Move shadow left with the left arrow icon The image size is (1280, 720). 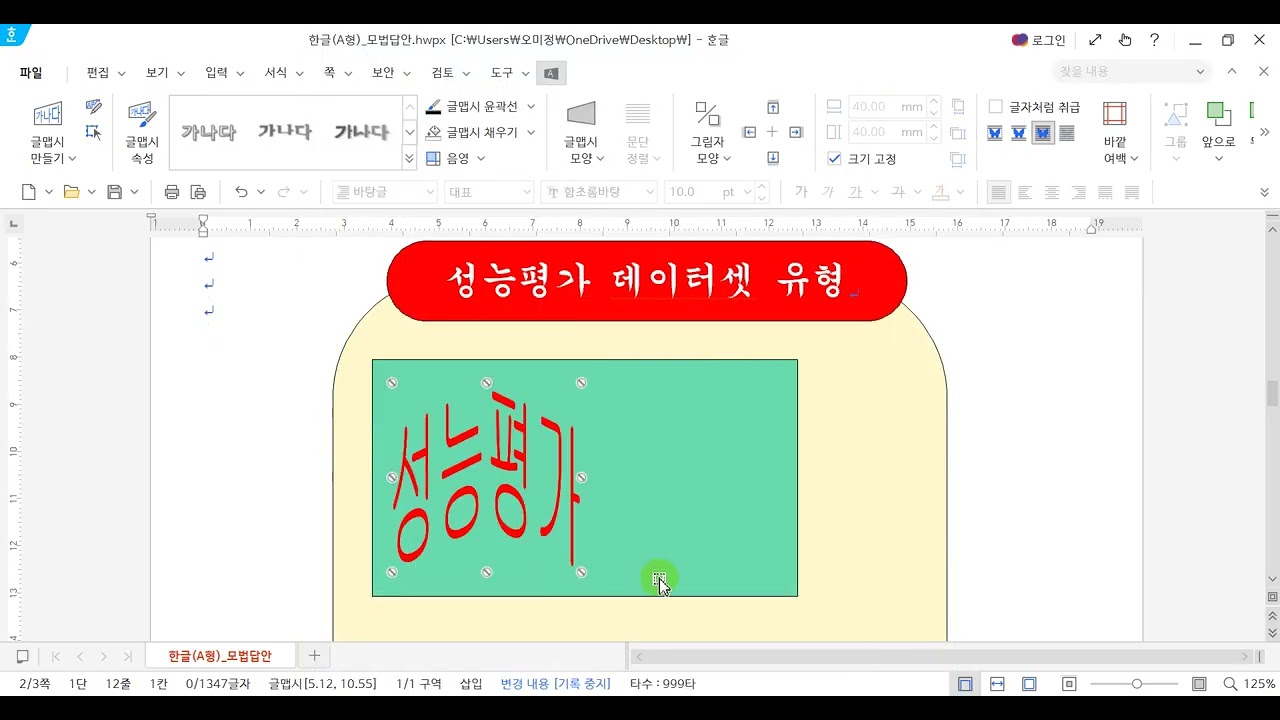[749, 132]
